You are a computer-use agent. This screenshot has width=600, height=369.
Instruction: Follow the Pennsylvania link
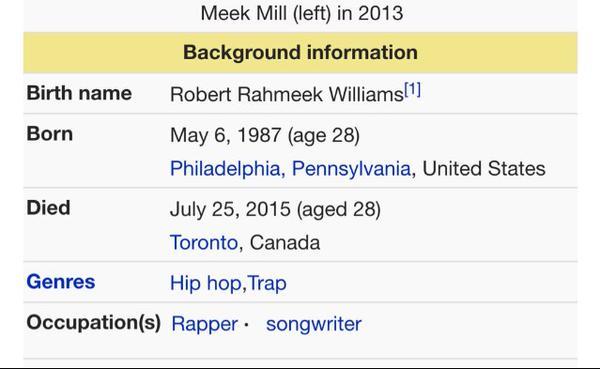tap(351, 169)
